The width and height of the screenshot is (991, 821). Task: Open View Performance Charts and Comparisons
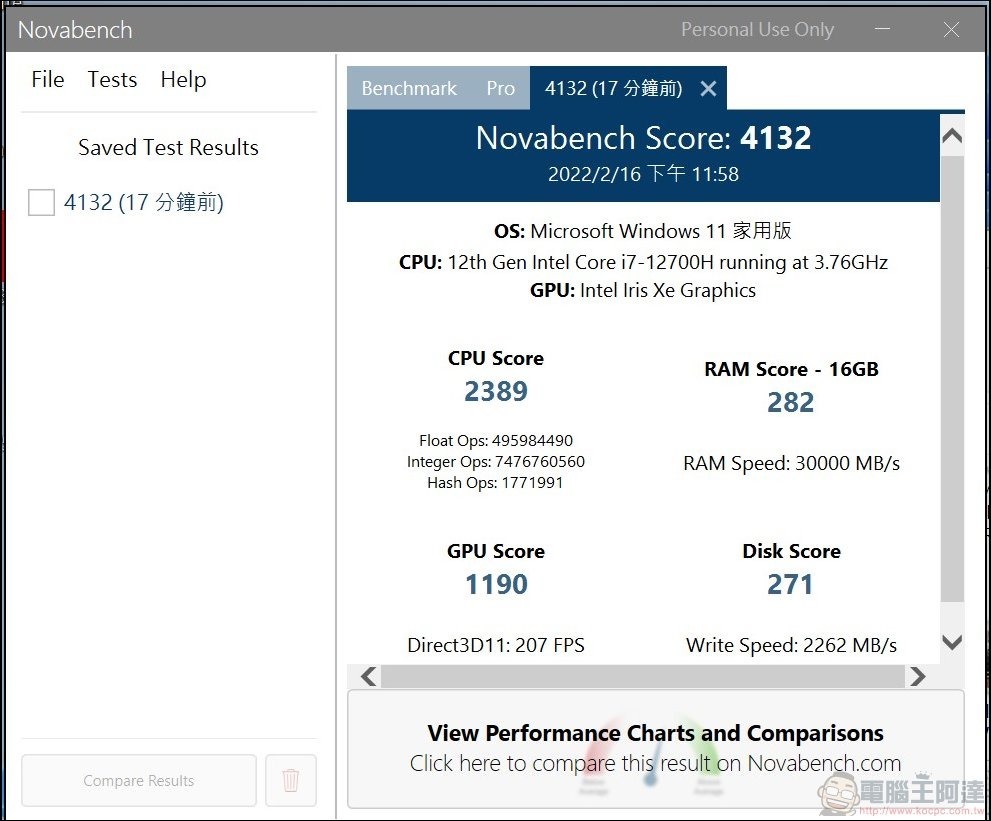pos(655,748)
